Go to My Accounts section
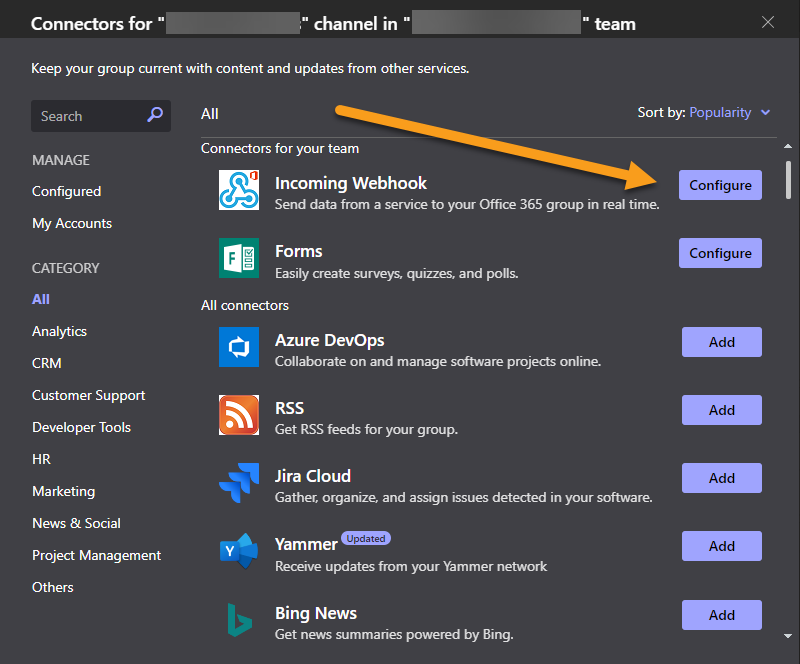This screenshot has width=800, height=664. point(72,223)
